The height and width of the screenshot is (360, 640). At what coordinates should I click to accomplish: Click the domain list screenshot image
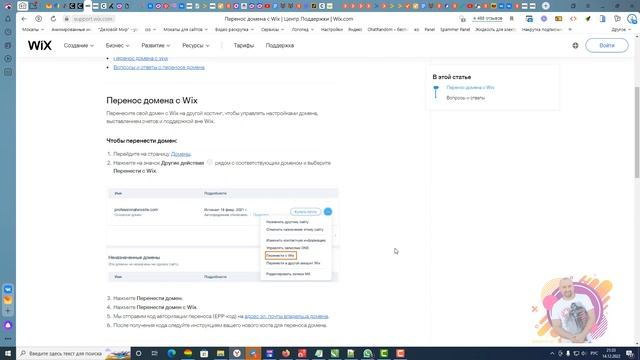click(222, 235)
